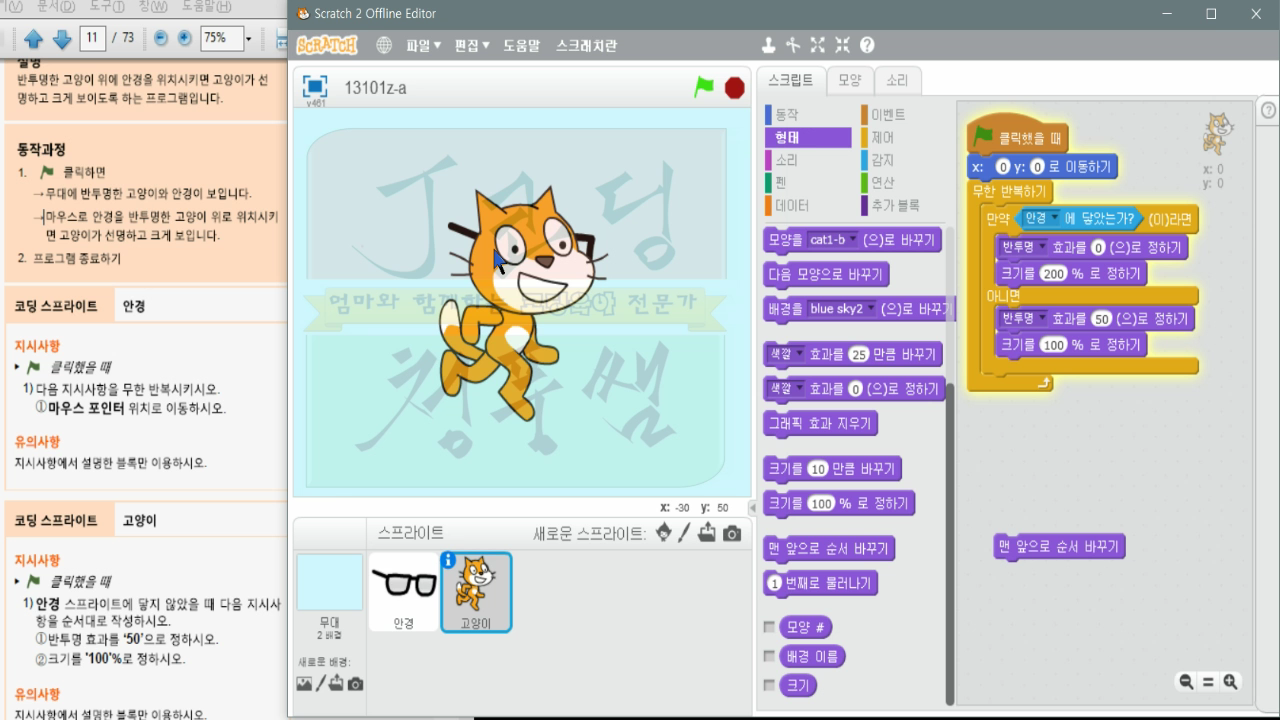Create new sprite from camera
This screenshot has height=720, width=1280.
pos(732,534)
